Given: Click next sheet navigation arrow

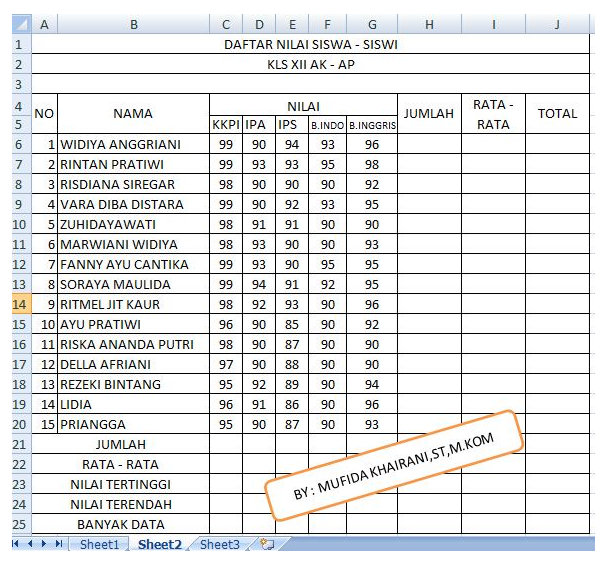Looking at the screenshot, I should pos(44,543).
